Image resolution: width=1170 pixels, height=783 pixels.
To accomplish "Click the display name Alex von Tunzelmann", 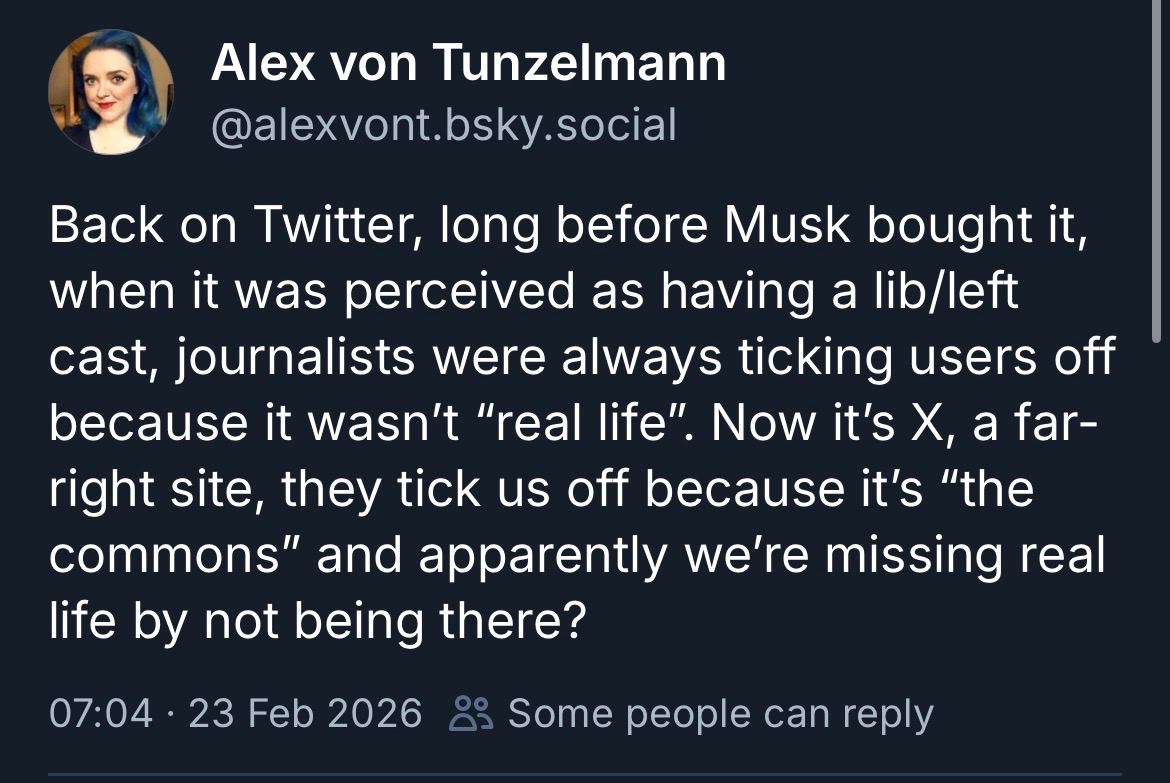I will [x=468, y=65].
